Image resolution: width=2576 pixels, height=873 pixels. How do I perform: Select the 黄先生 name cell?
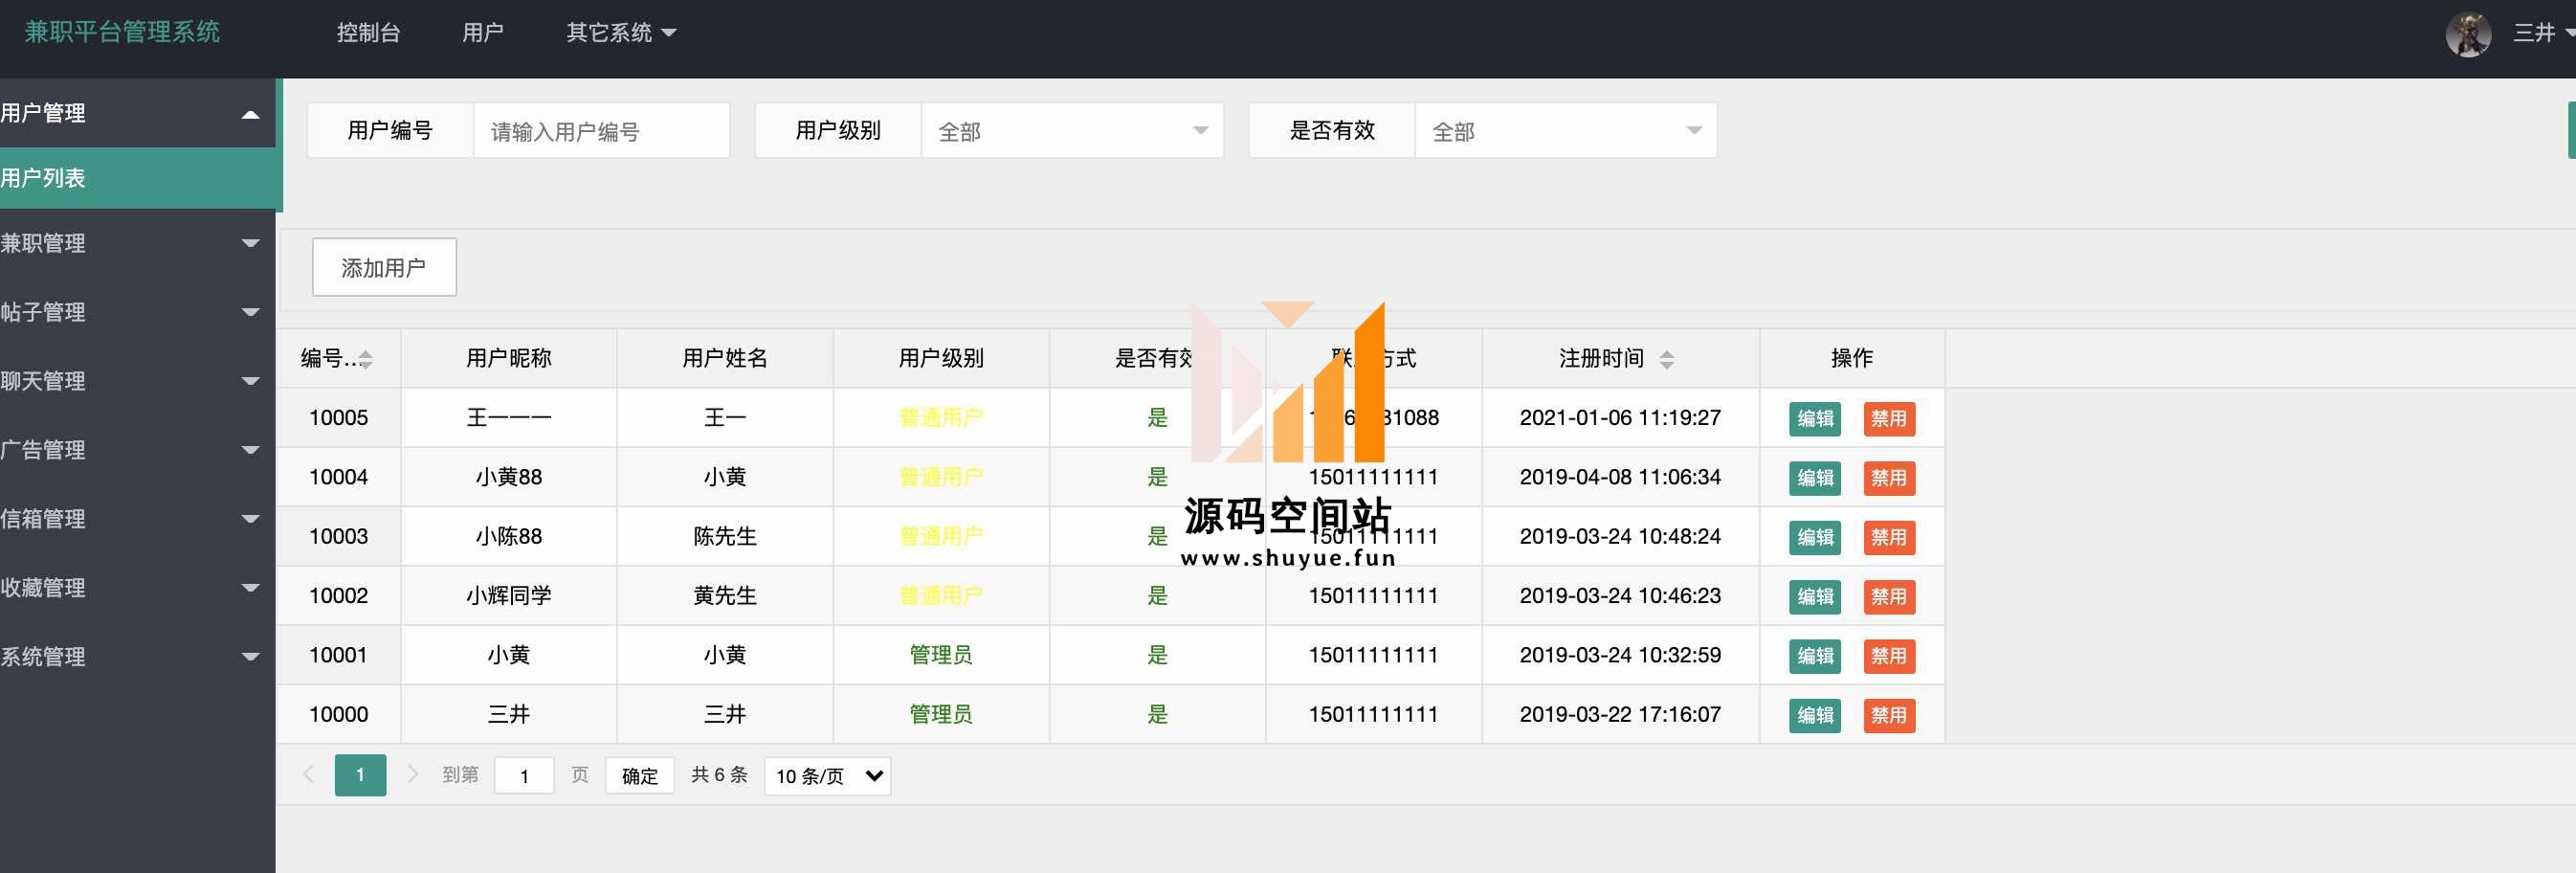[x=725, y=596]
